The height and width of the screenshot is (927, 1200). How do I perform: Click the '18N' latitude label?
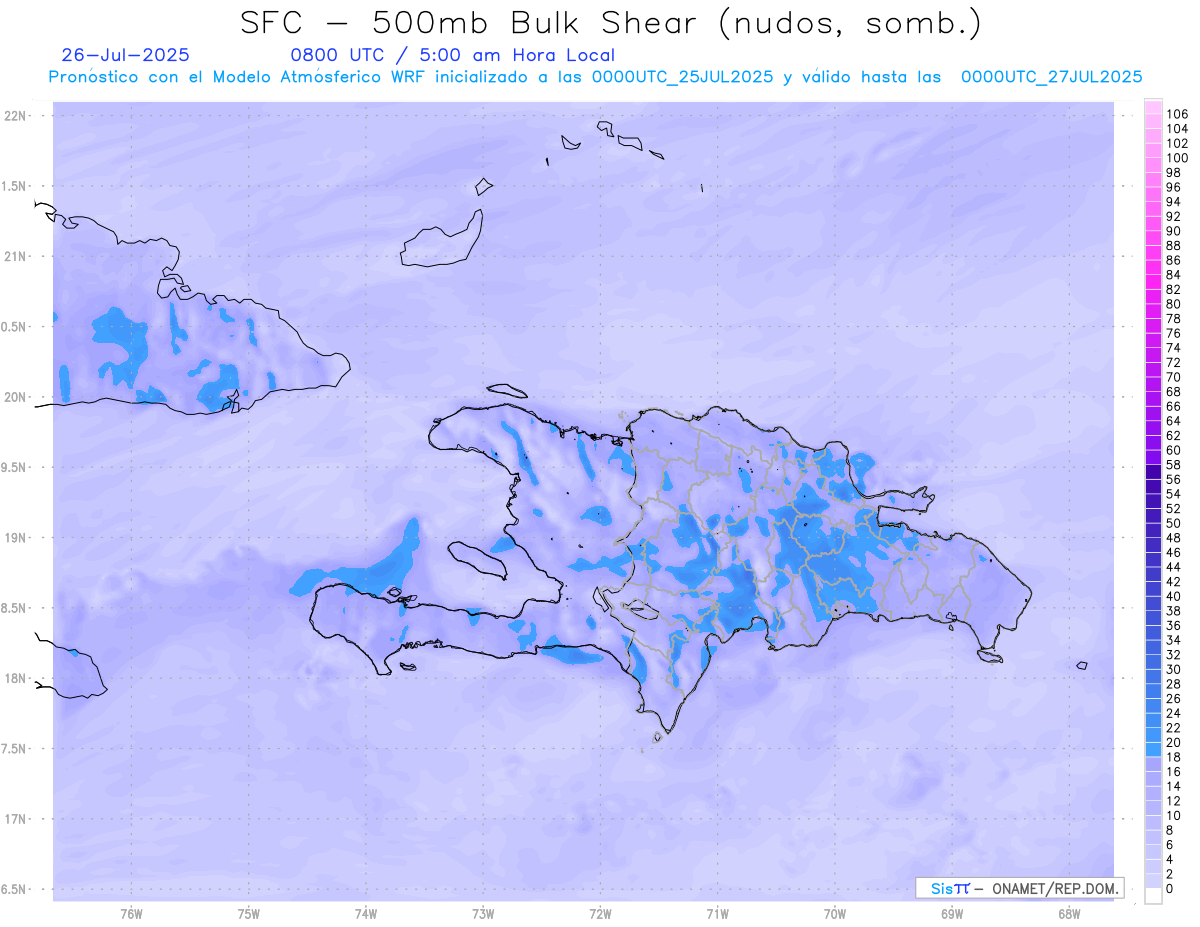point(16,679)
